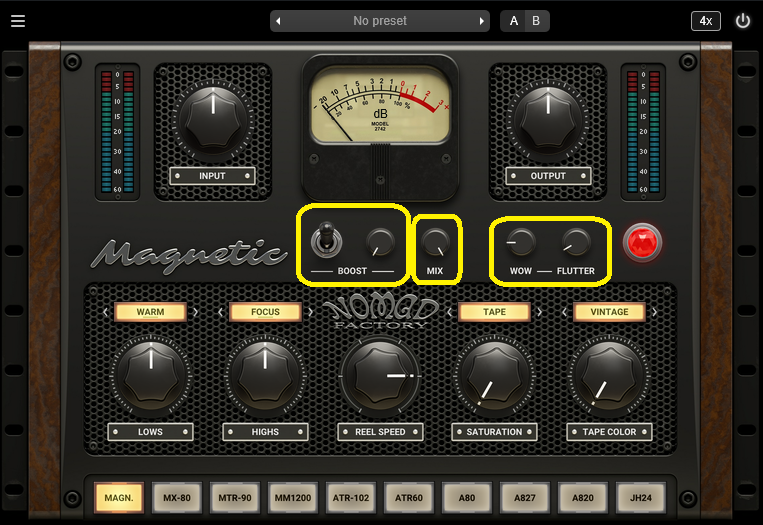Click the REEL SPEED label plate
The height and width of the screenshot is (525, 763).
coord(380,432)
